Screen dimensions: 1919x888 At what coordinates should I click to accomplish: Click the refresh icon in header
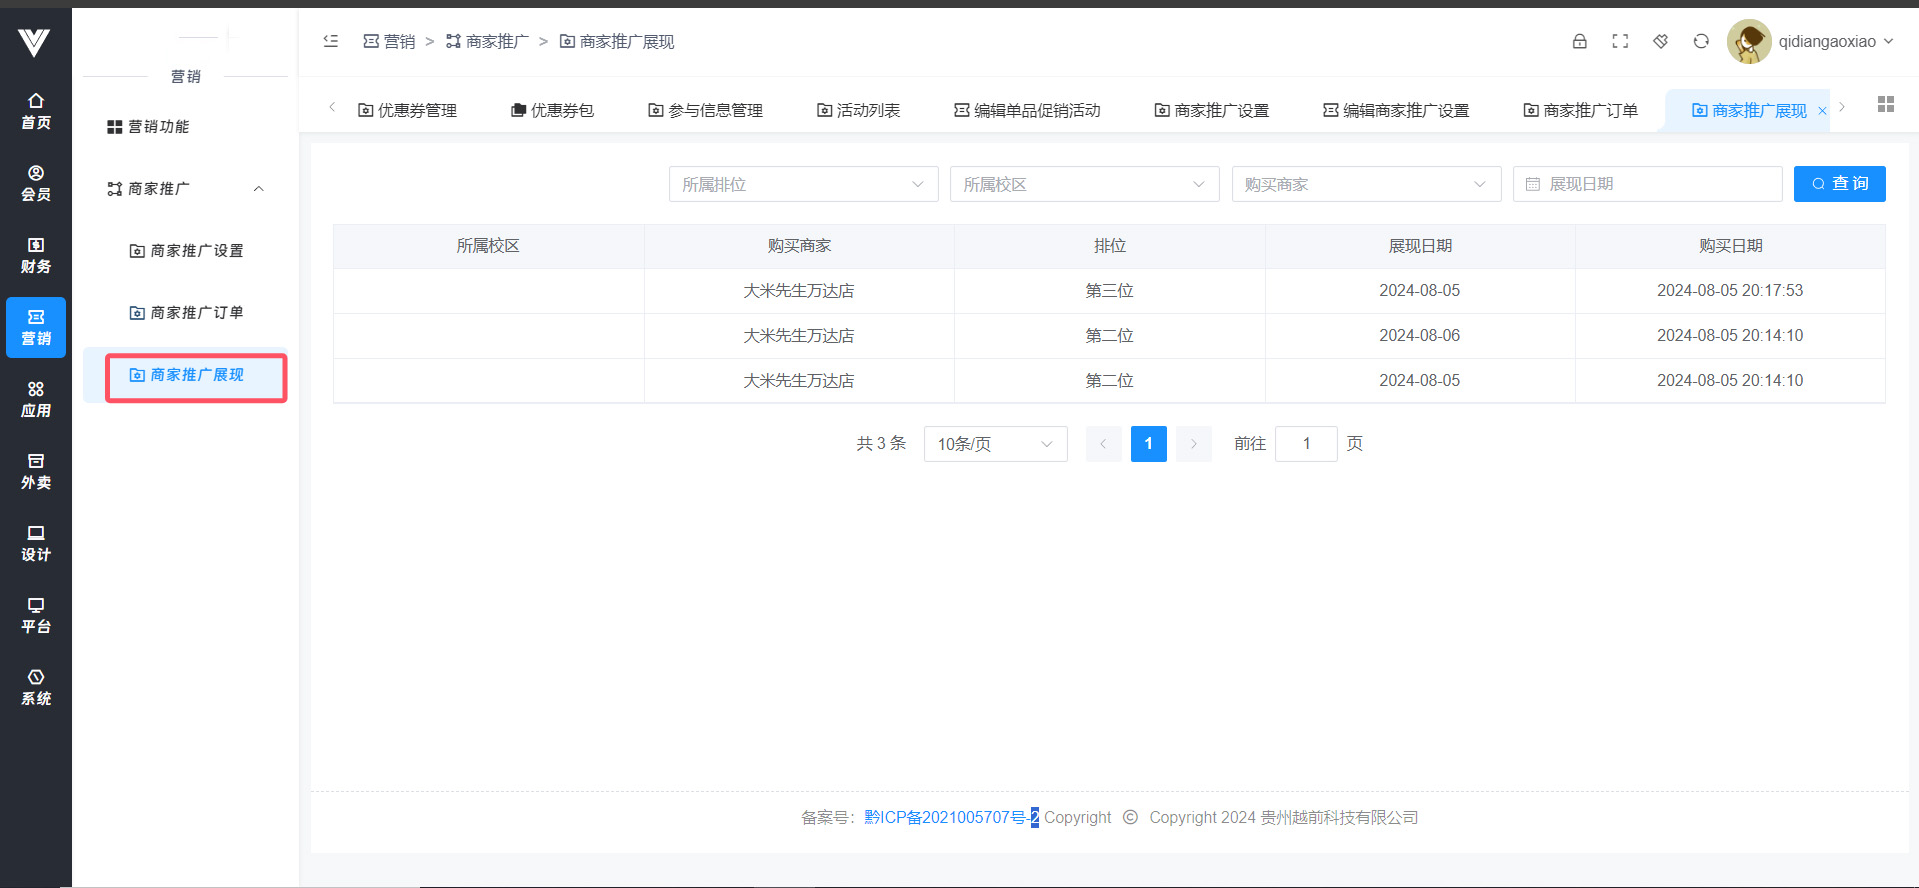tap(1700, 41)
